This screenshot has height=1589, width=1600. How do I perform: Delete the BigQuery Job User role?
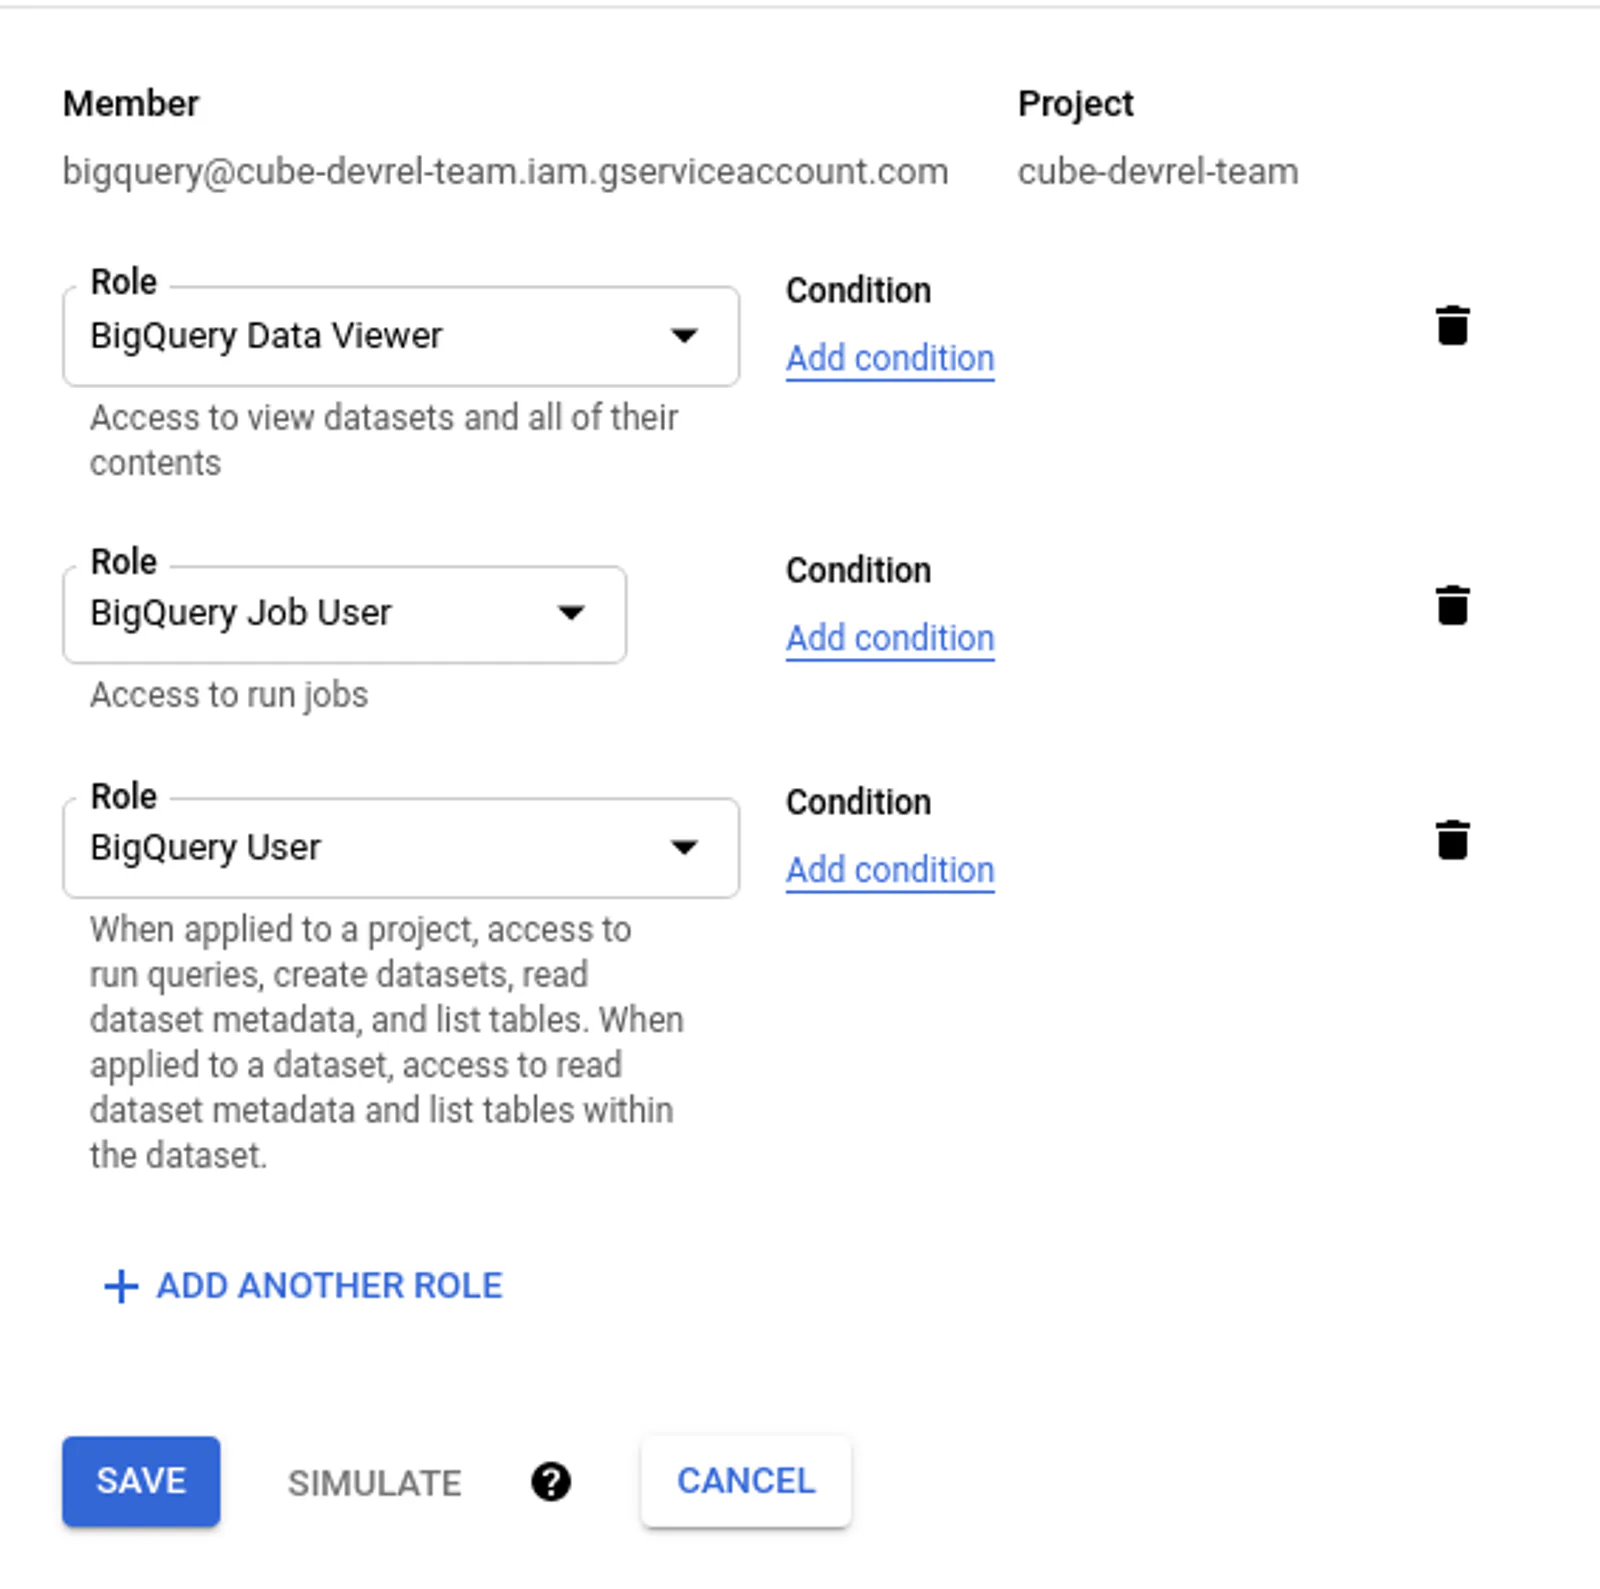point(1452,605)
